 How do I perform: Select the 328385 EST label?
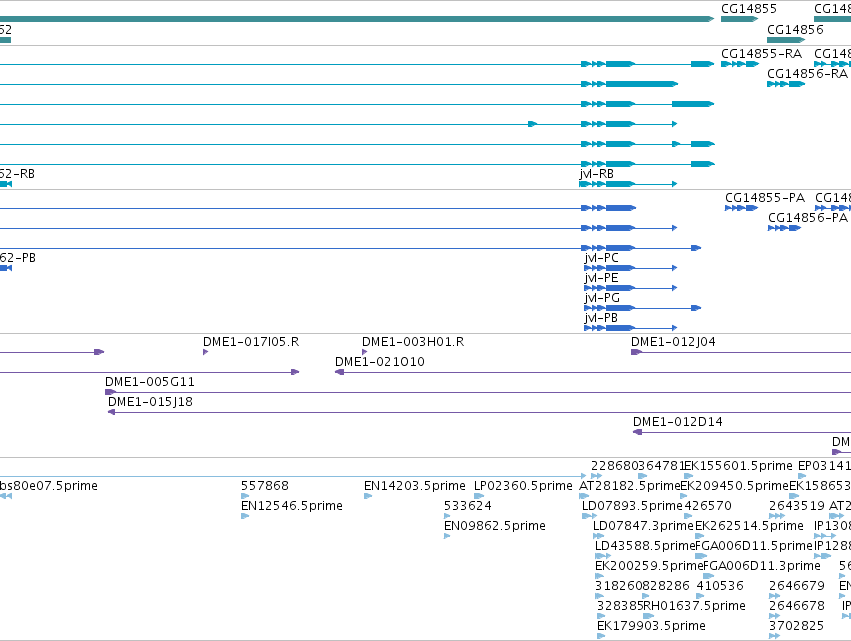tap(620, 606)
